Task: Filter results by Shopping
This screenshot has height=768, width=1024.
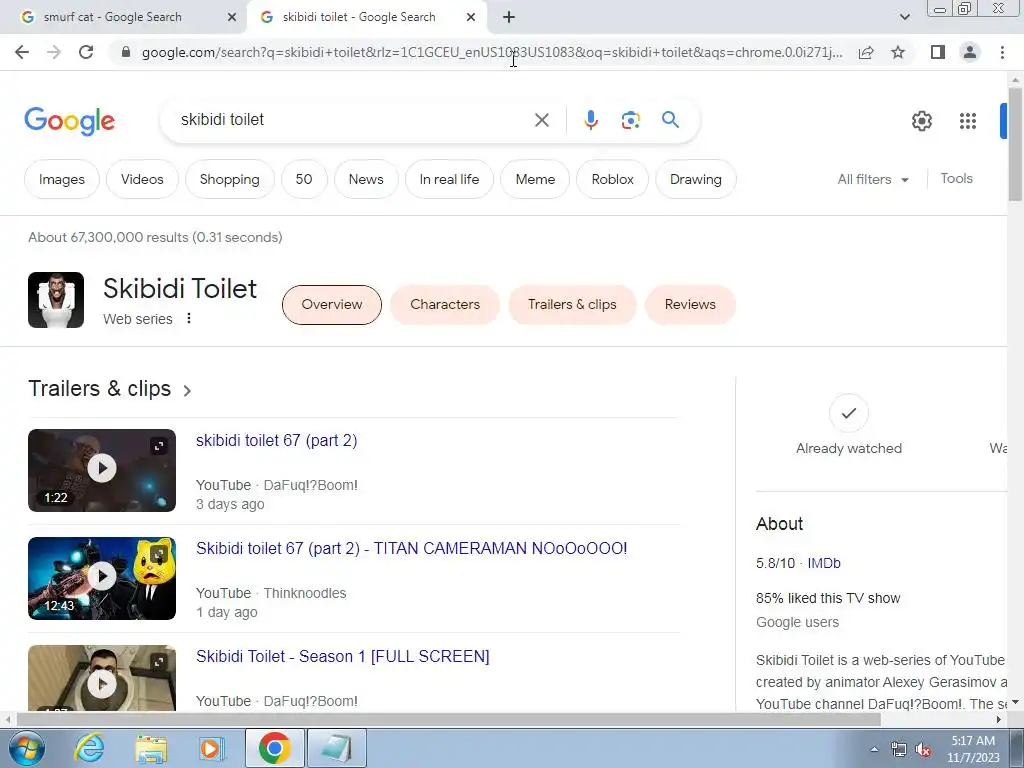Action: [230, 179]
